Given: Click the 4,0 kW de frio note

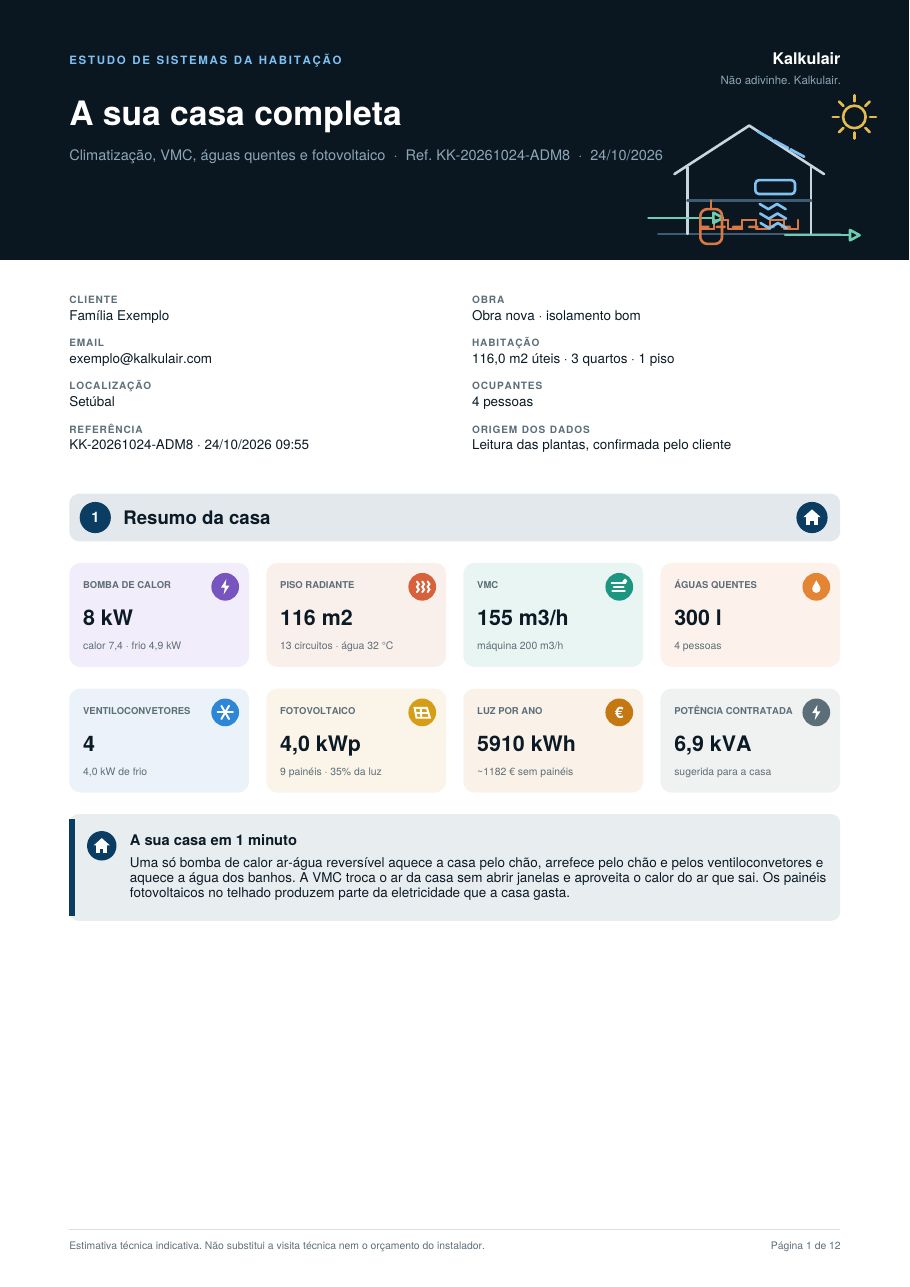Looking at the screenshot, I should 115,771.
